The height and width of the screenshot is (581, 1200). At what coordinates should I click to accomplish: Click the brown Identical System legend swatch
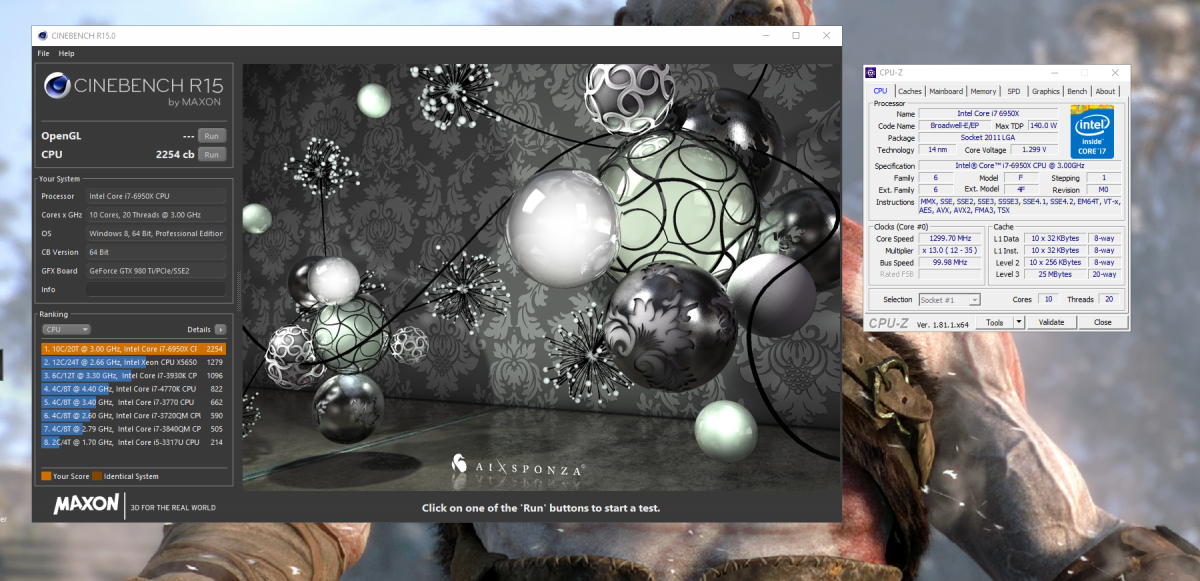tap(97, 476)
